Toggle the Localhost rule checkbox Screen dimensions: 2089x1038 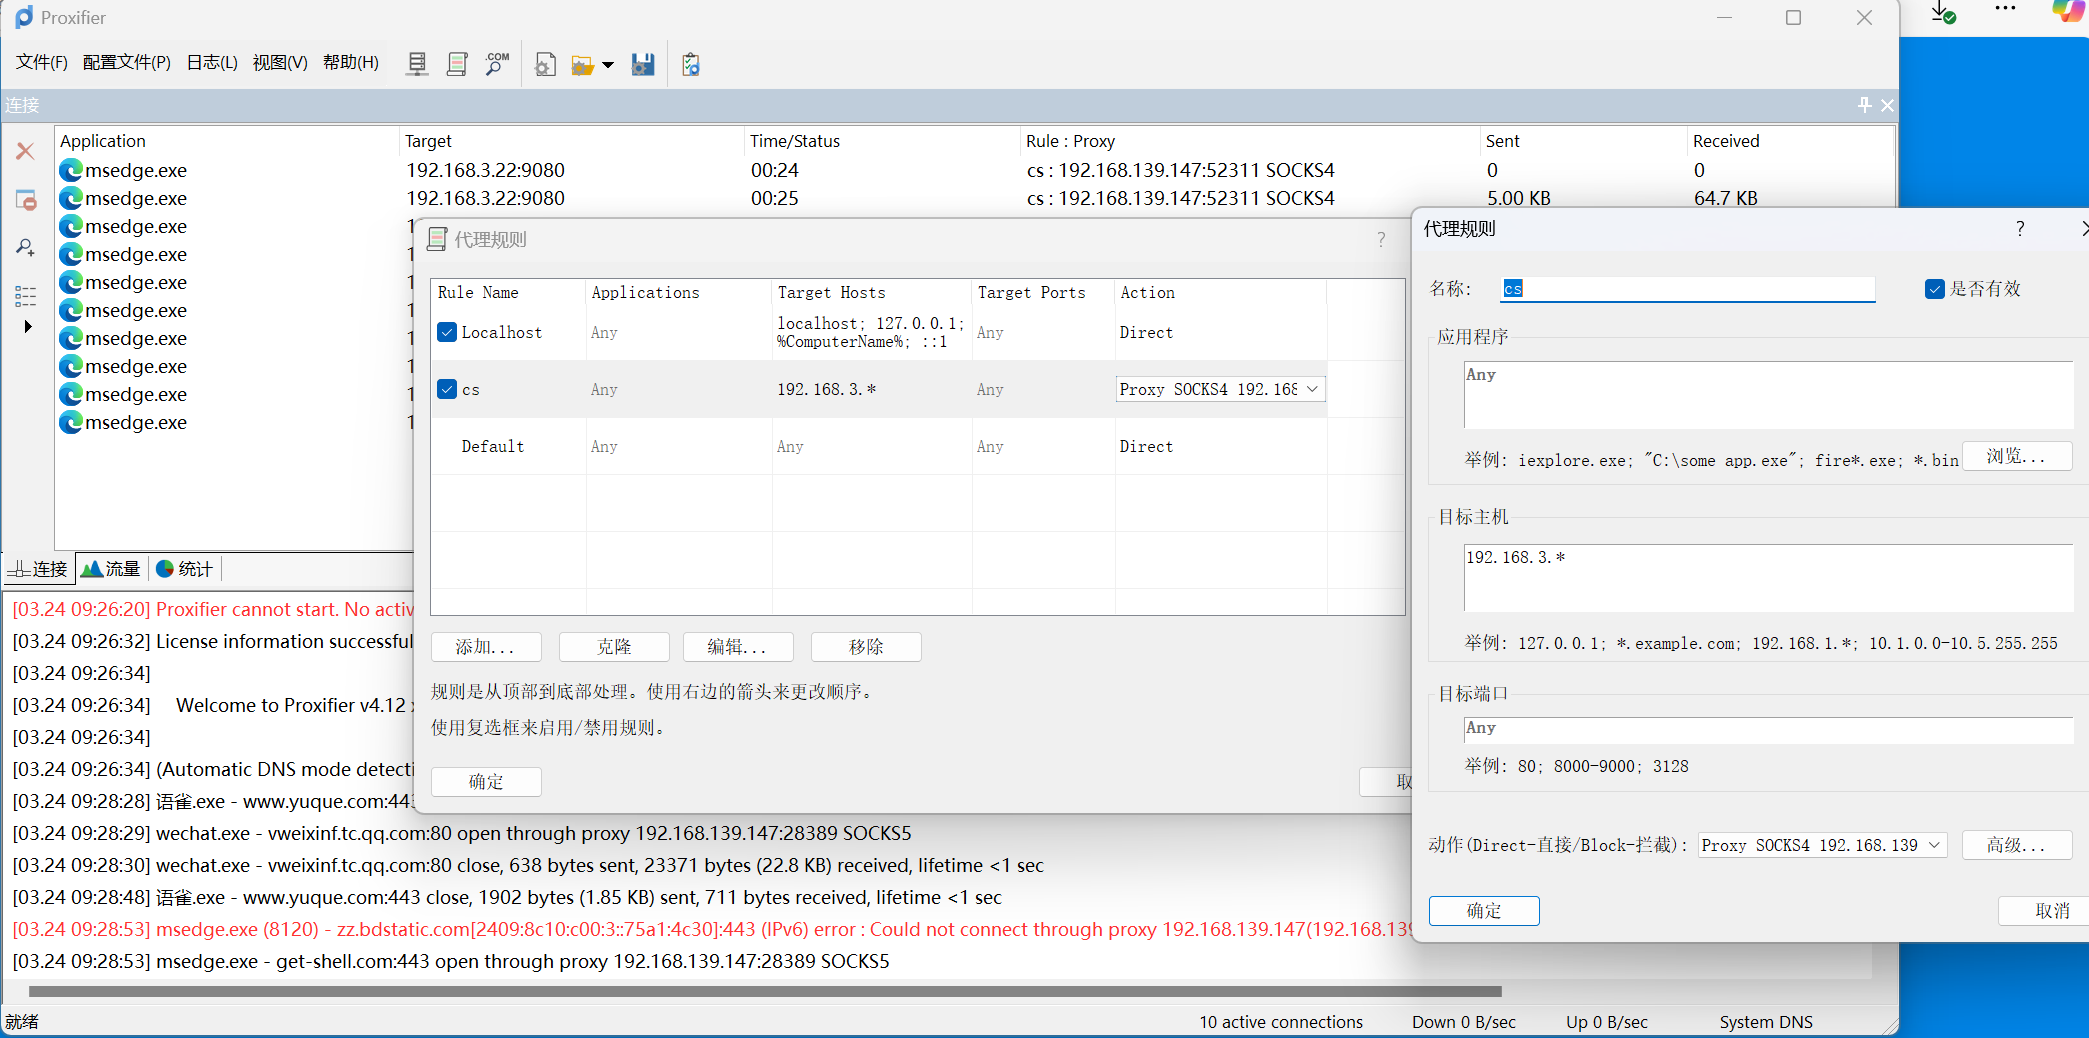(447, 332)
